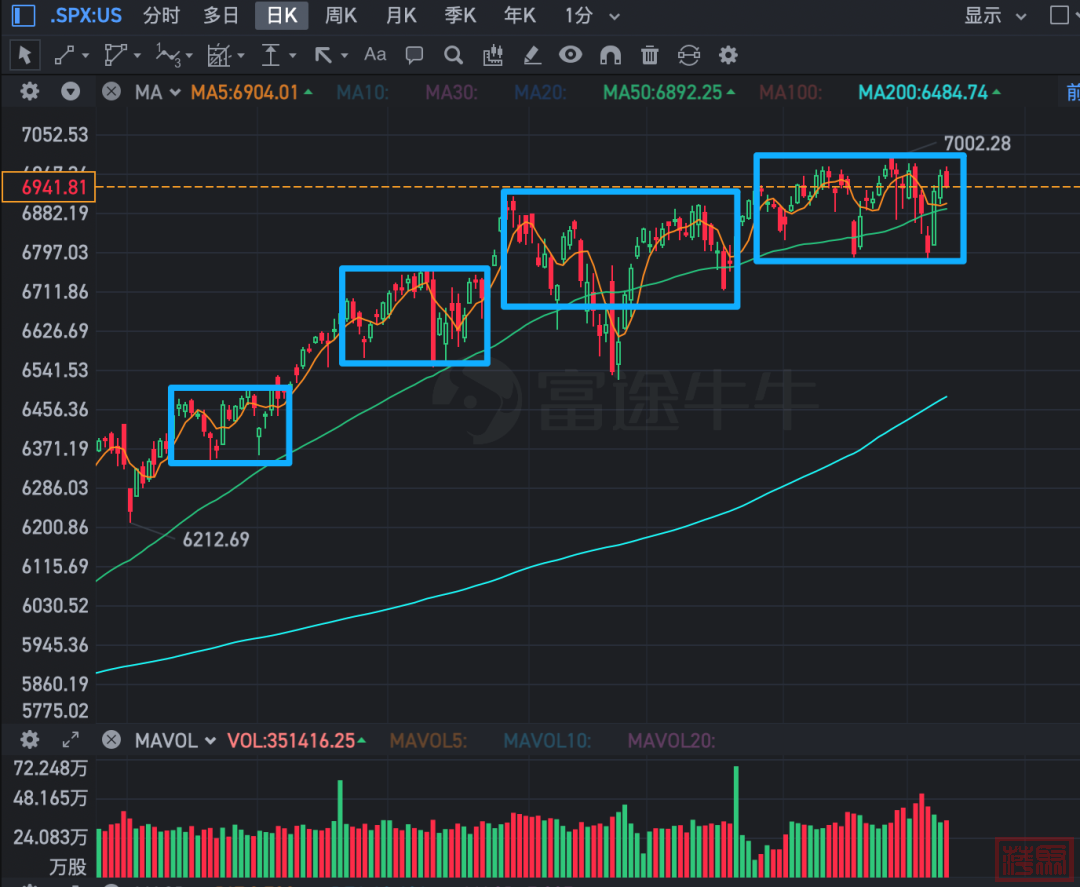This screenshot has height=887, width=1080.
Task: Pick the text annotation 'Aa' tool
Action: (x=375, y=54)
